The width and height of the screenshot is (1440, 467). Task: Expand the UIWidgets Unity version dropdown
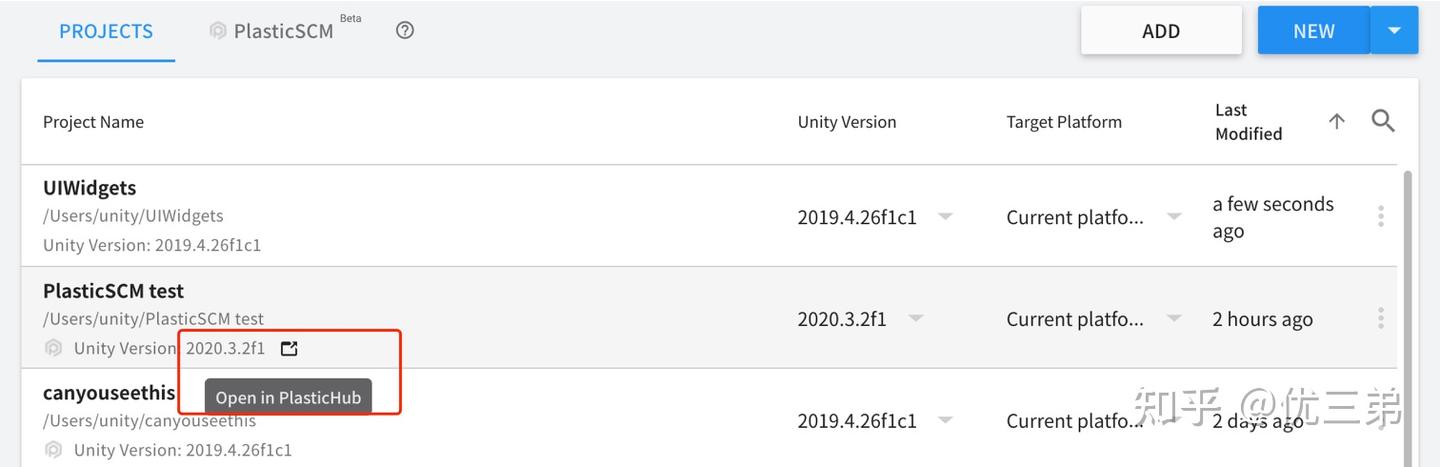[944, 217]
